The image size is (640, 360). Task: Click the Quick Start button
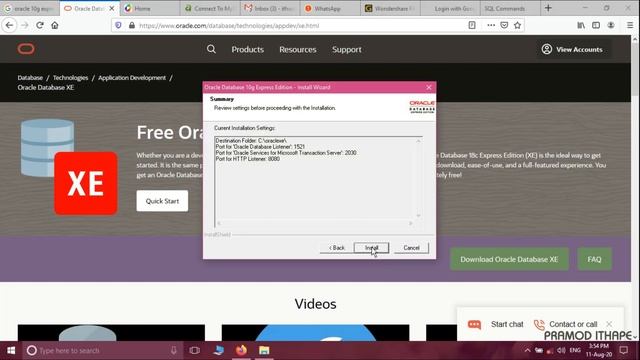click(162, 201)
